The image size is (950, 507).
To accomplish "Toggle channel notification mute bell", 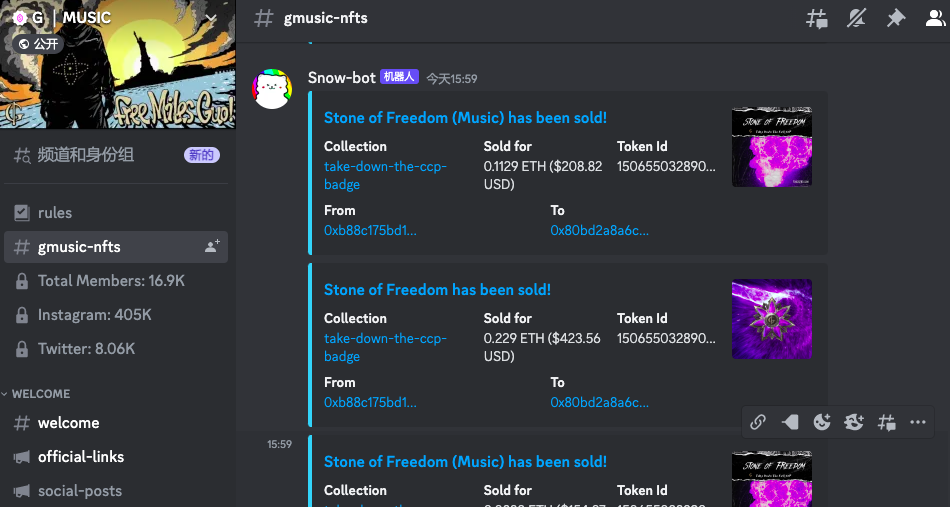I will (x=856, y=19).
